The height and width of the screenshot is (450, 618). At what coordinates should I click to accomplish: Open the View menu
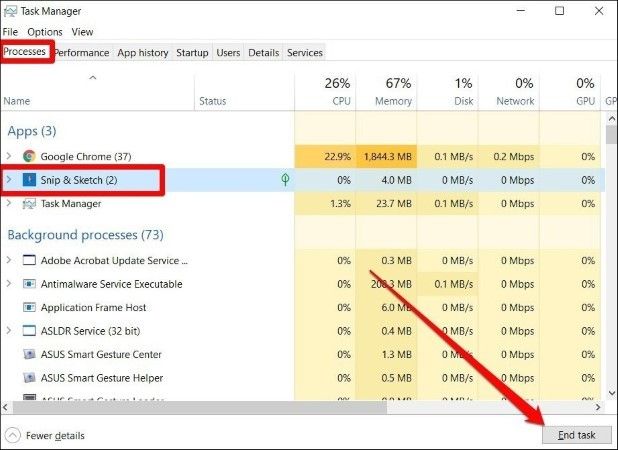point(82,32)
